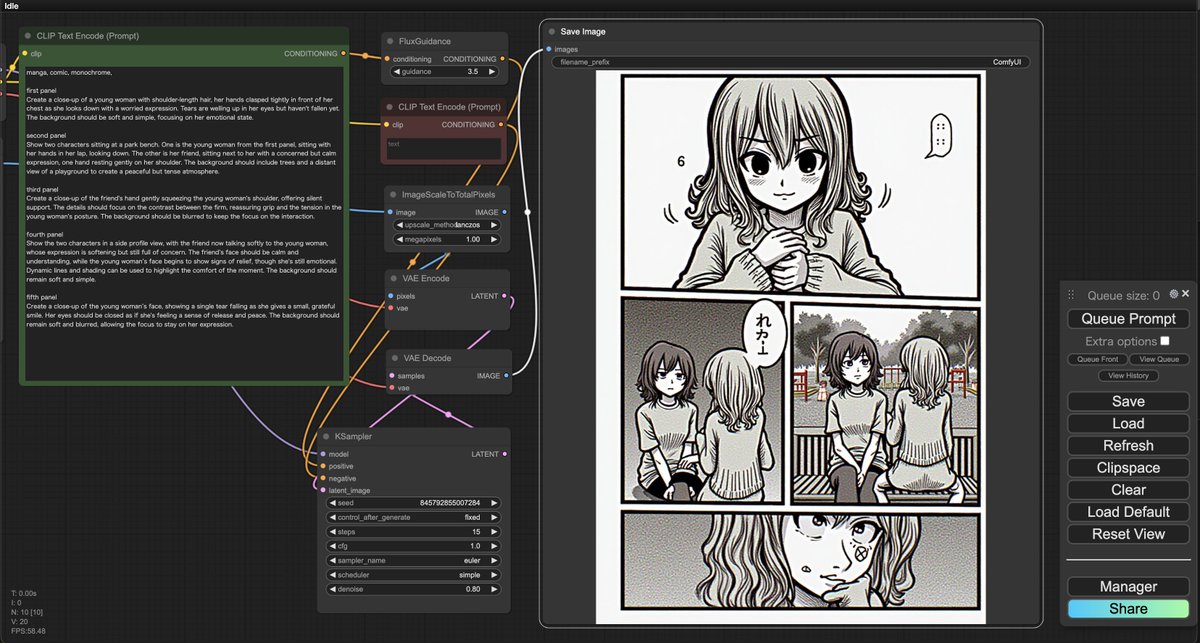Click the KSampler latent_image input socket

tap(322, 490)
